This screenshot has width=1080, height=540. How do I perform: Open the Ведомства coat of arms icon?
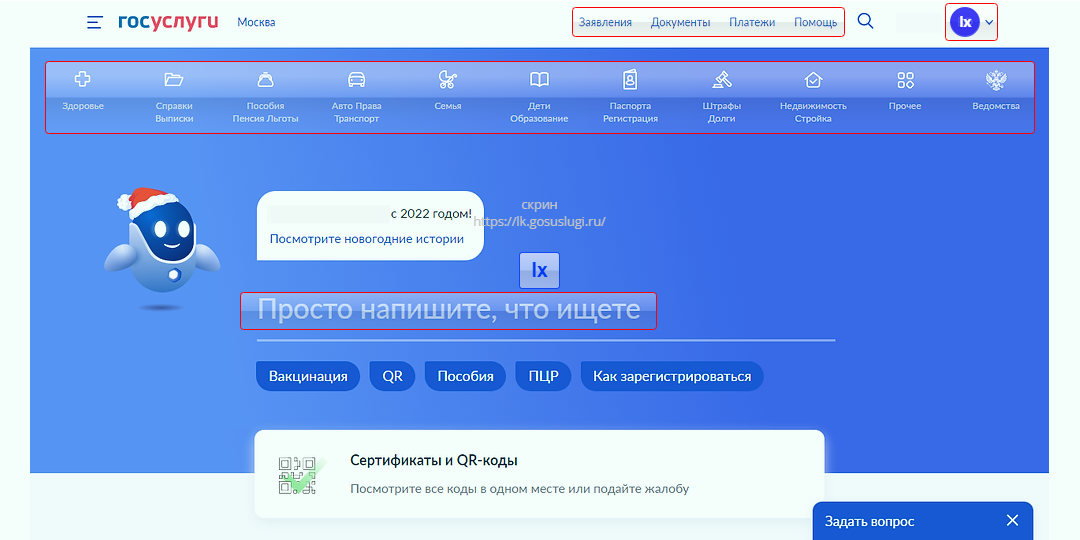[x=996, y=81]
